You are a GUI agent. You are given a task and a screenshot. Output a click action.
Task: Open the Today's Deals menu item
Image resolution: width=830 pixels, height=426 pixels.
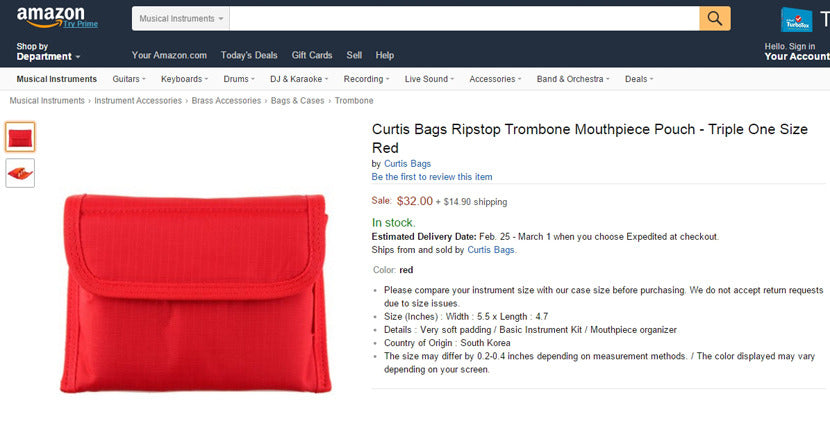(x=250, y=55)
